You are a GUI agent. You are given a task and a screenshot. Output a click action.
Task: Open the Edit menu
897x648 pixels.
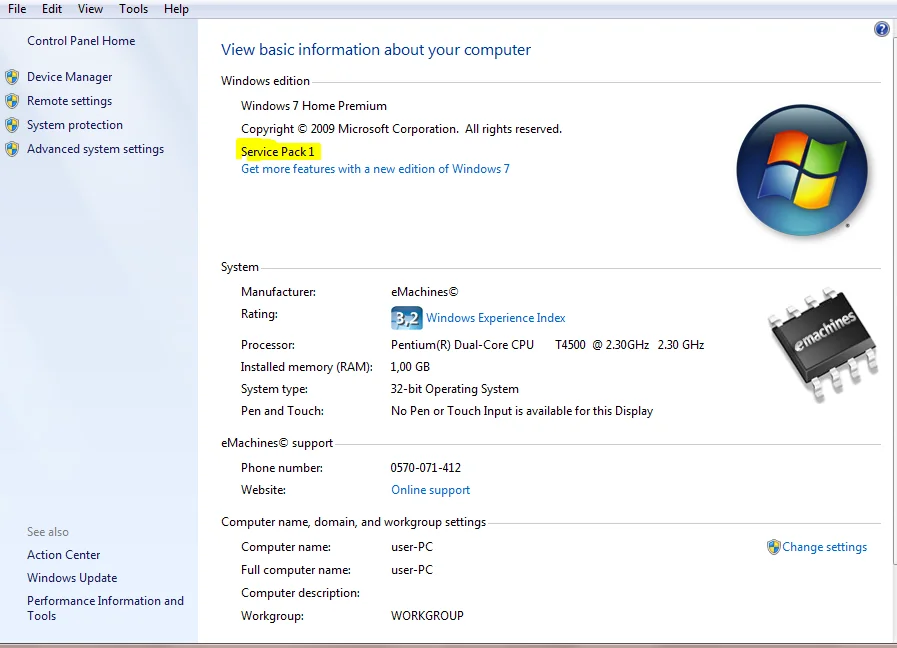pos(52,9)
